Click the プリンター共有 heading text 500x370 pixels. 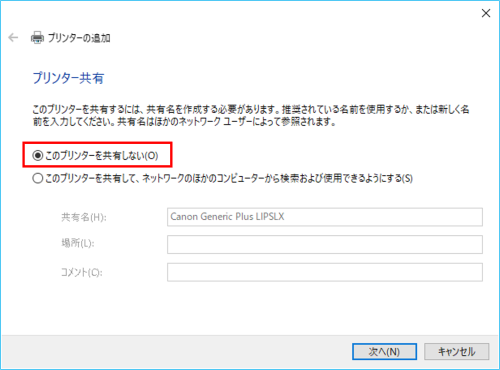tap(68, 78)
